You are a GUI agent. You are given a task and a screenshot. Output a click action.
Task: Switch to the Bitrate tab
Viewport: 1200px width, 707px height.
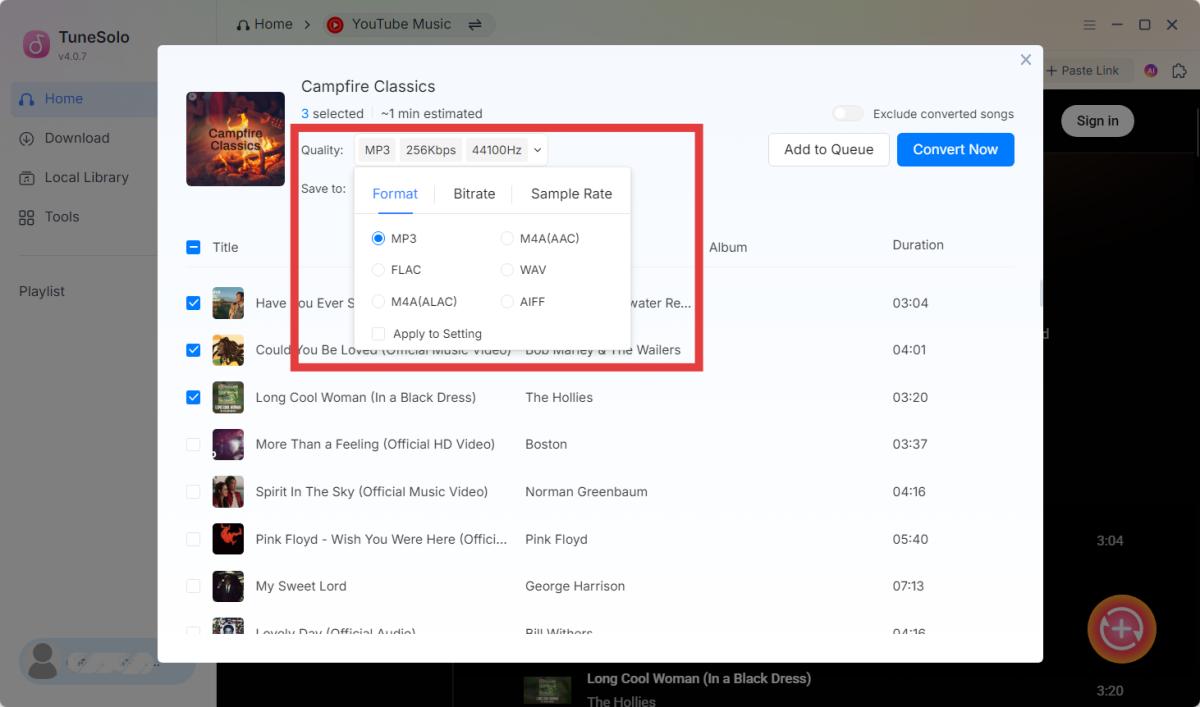click(x=474, y=194)
